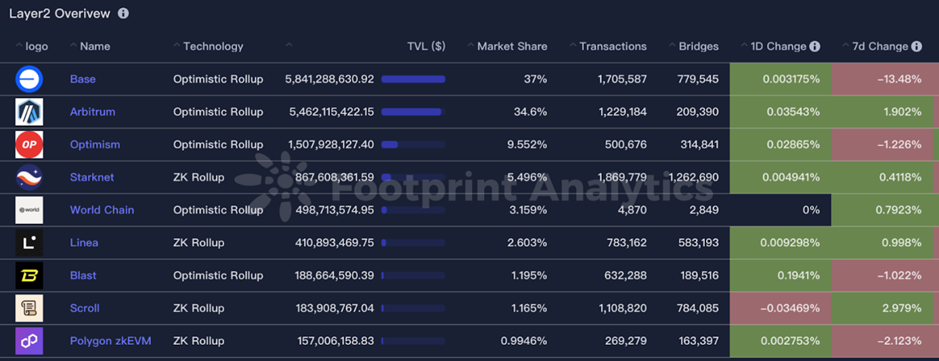The image size is (939, 361).
Task: Click the 7d Change info icon
Action: click(916, 47)
